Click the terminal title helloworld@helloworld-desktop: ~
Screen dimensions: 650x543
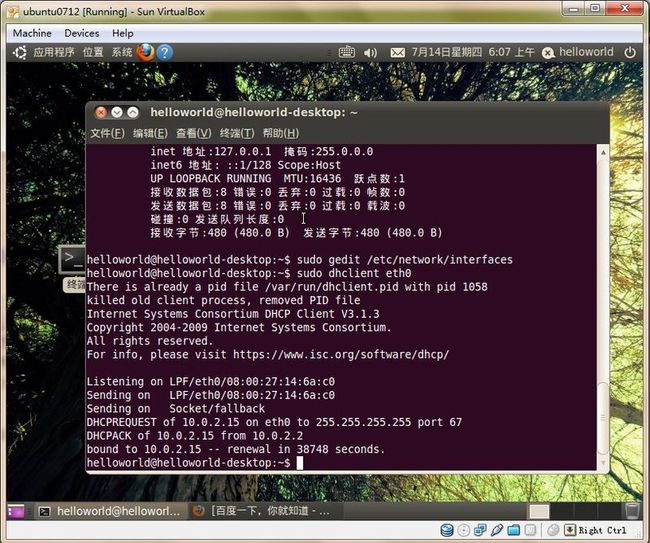tap(254, 112)
